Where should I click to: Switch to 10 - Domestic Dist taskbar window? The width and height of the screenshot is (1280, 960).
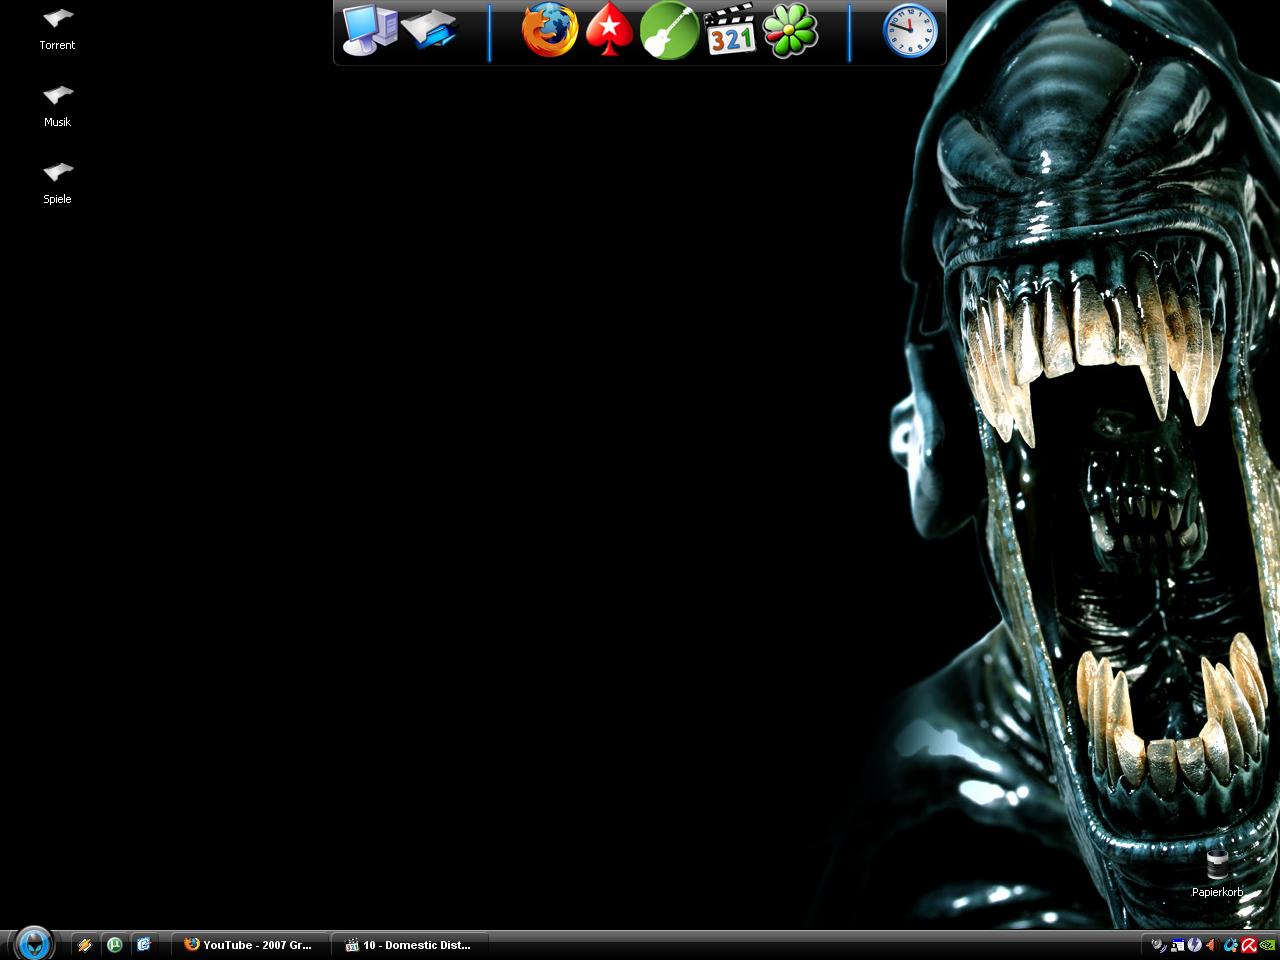(x=412, y=944)
